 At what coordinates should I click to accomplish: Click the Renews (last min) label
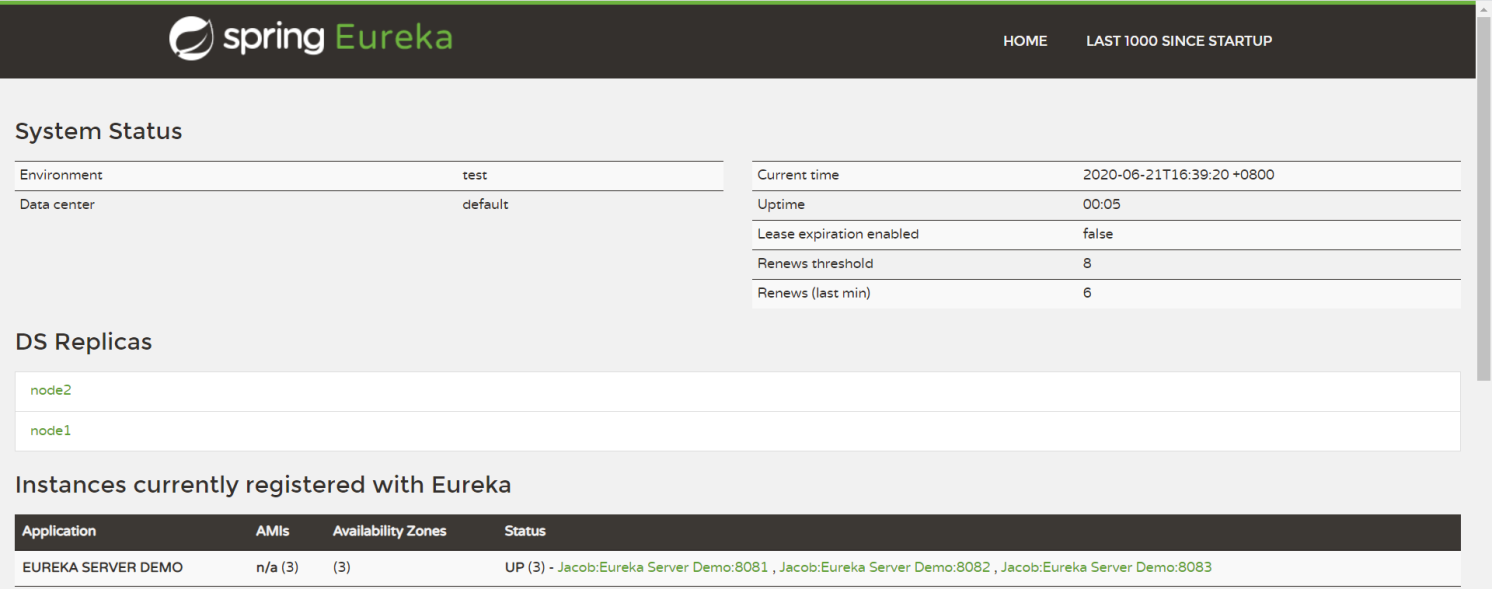[814, 293]
